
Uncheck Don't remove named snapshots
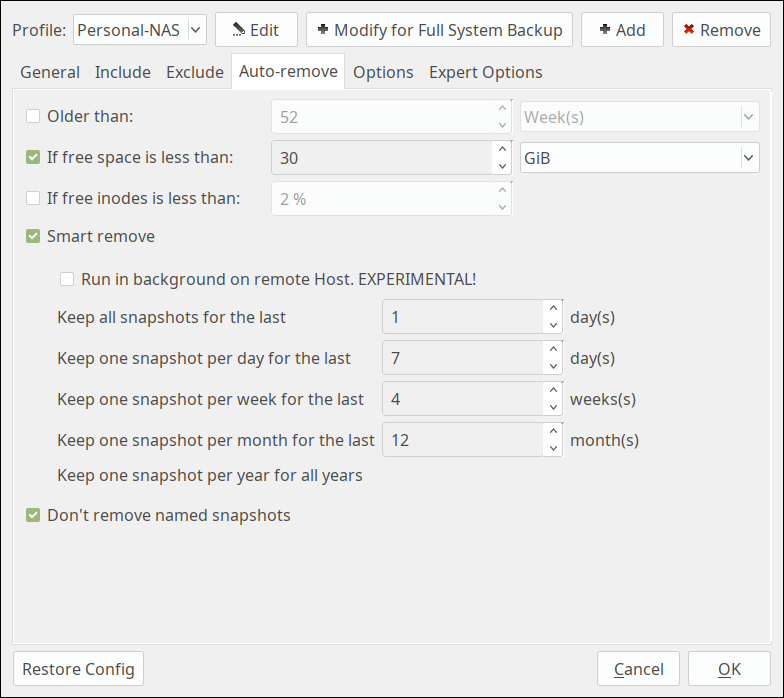tap(33, 515)
